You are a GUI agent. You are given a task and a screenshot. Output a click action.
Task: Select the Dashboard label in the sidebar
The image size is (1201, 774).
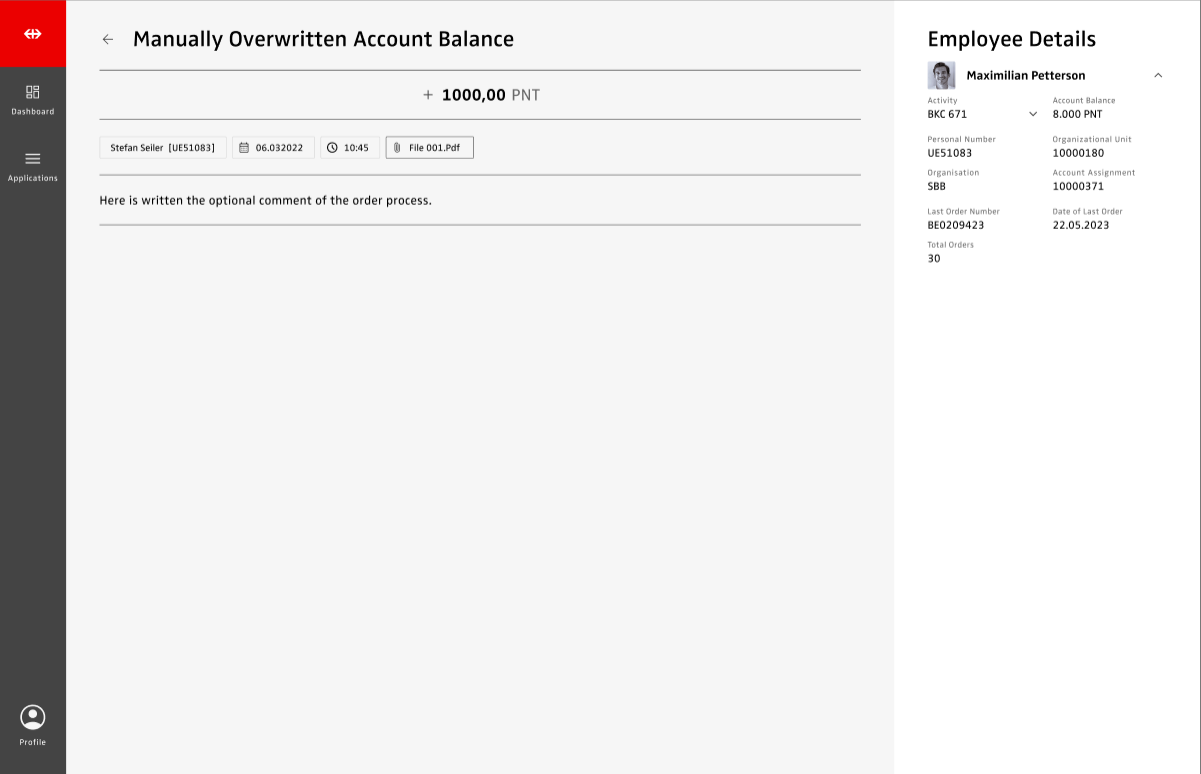click(x=33, y=112)
